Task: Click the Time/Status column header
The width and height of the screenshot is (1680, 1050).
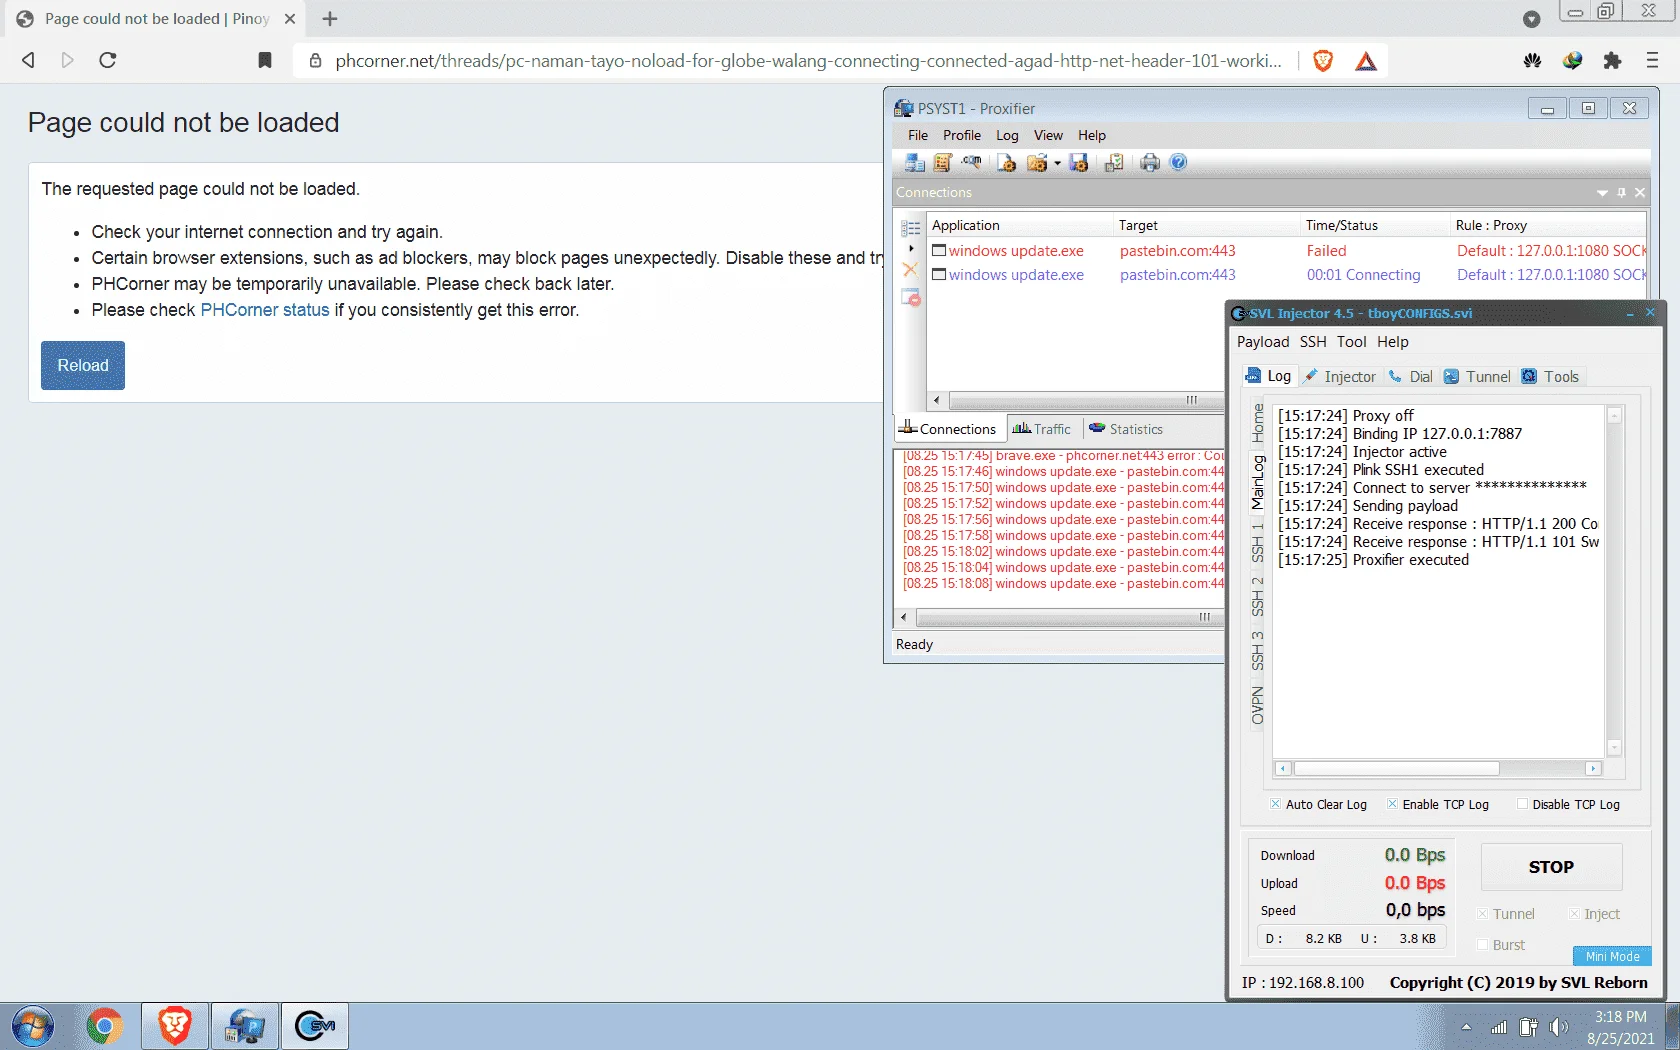Action: click(x=1374, y=225)
